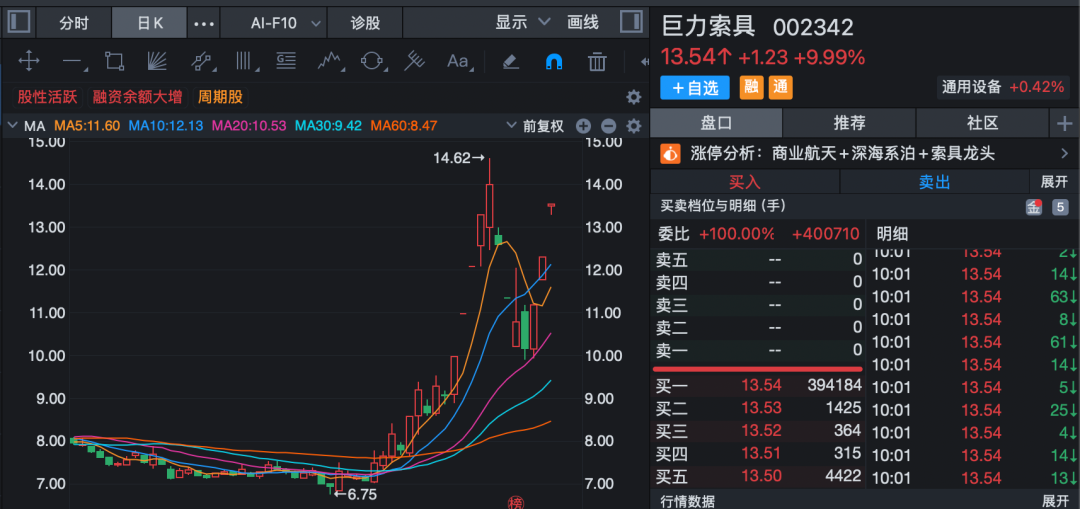Toggle the right sidebar panel

point(631,22)
